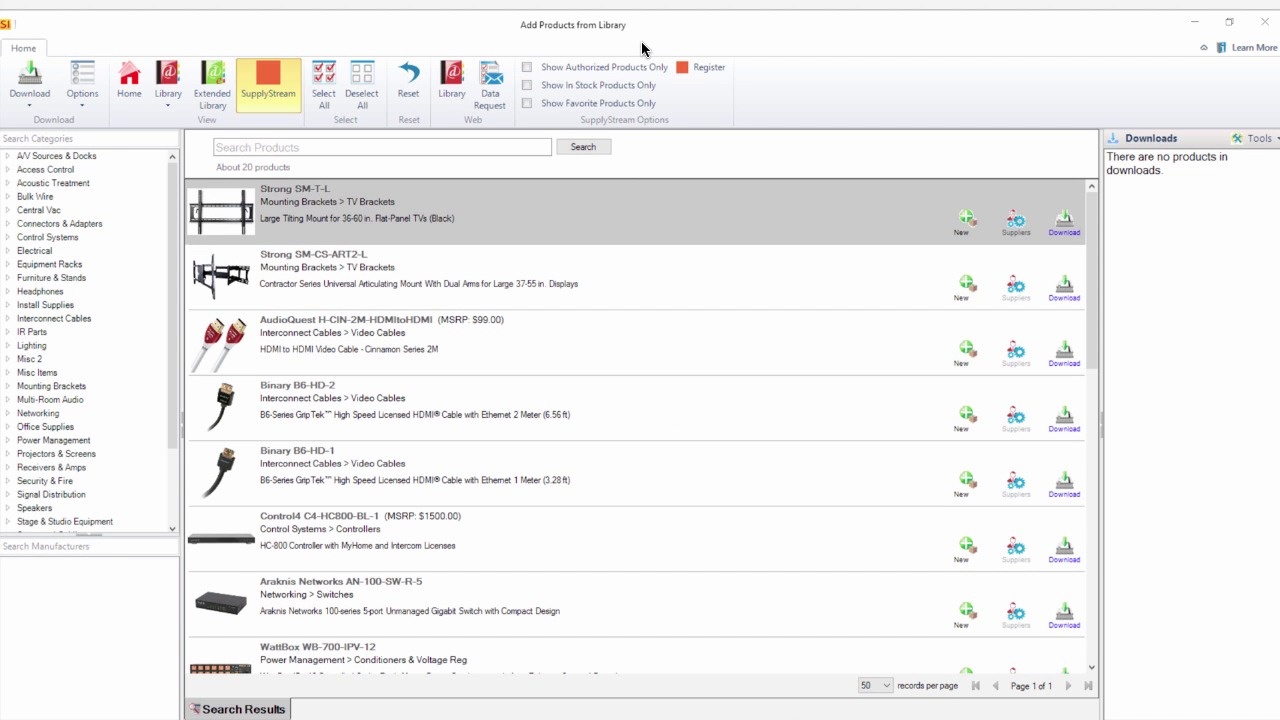Open the ribbon help icon
The height and width of the screenshot is (720, 1280).
[x=1221, y=47]
